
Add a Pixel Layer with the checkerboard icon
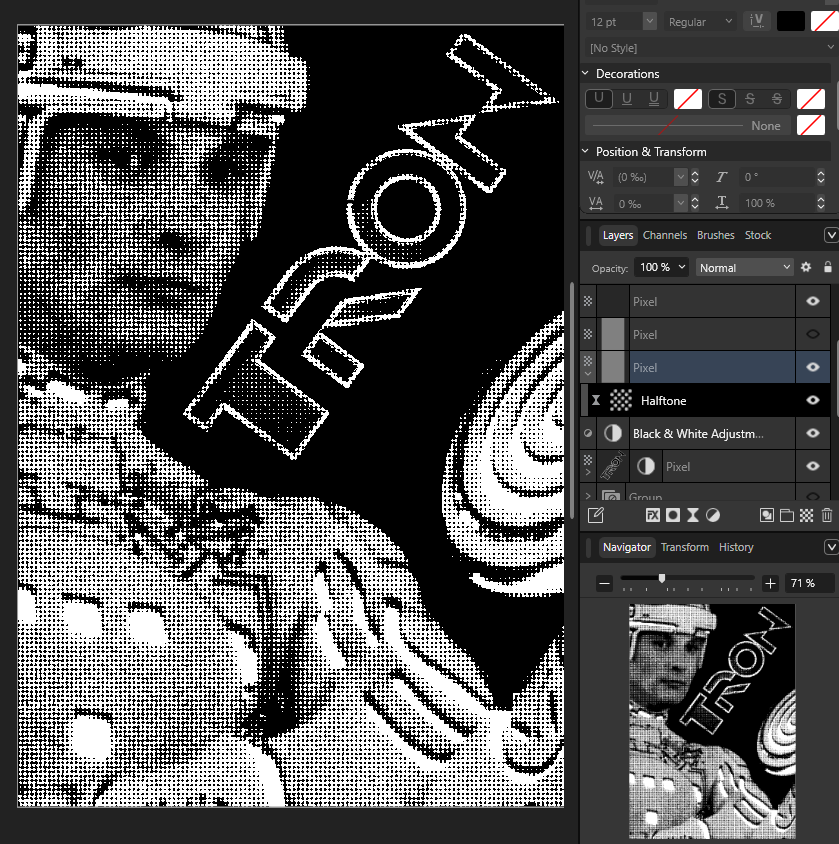(x=807, y=515)
